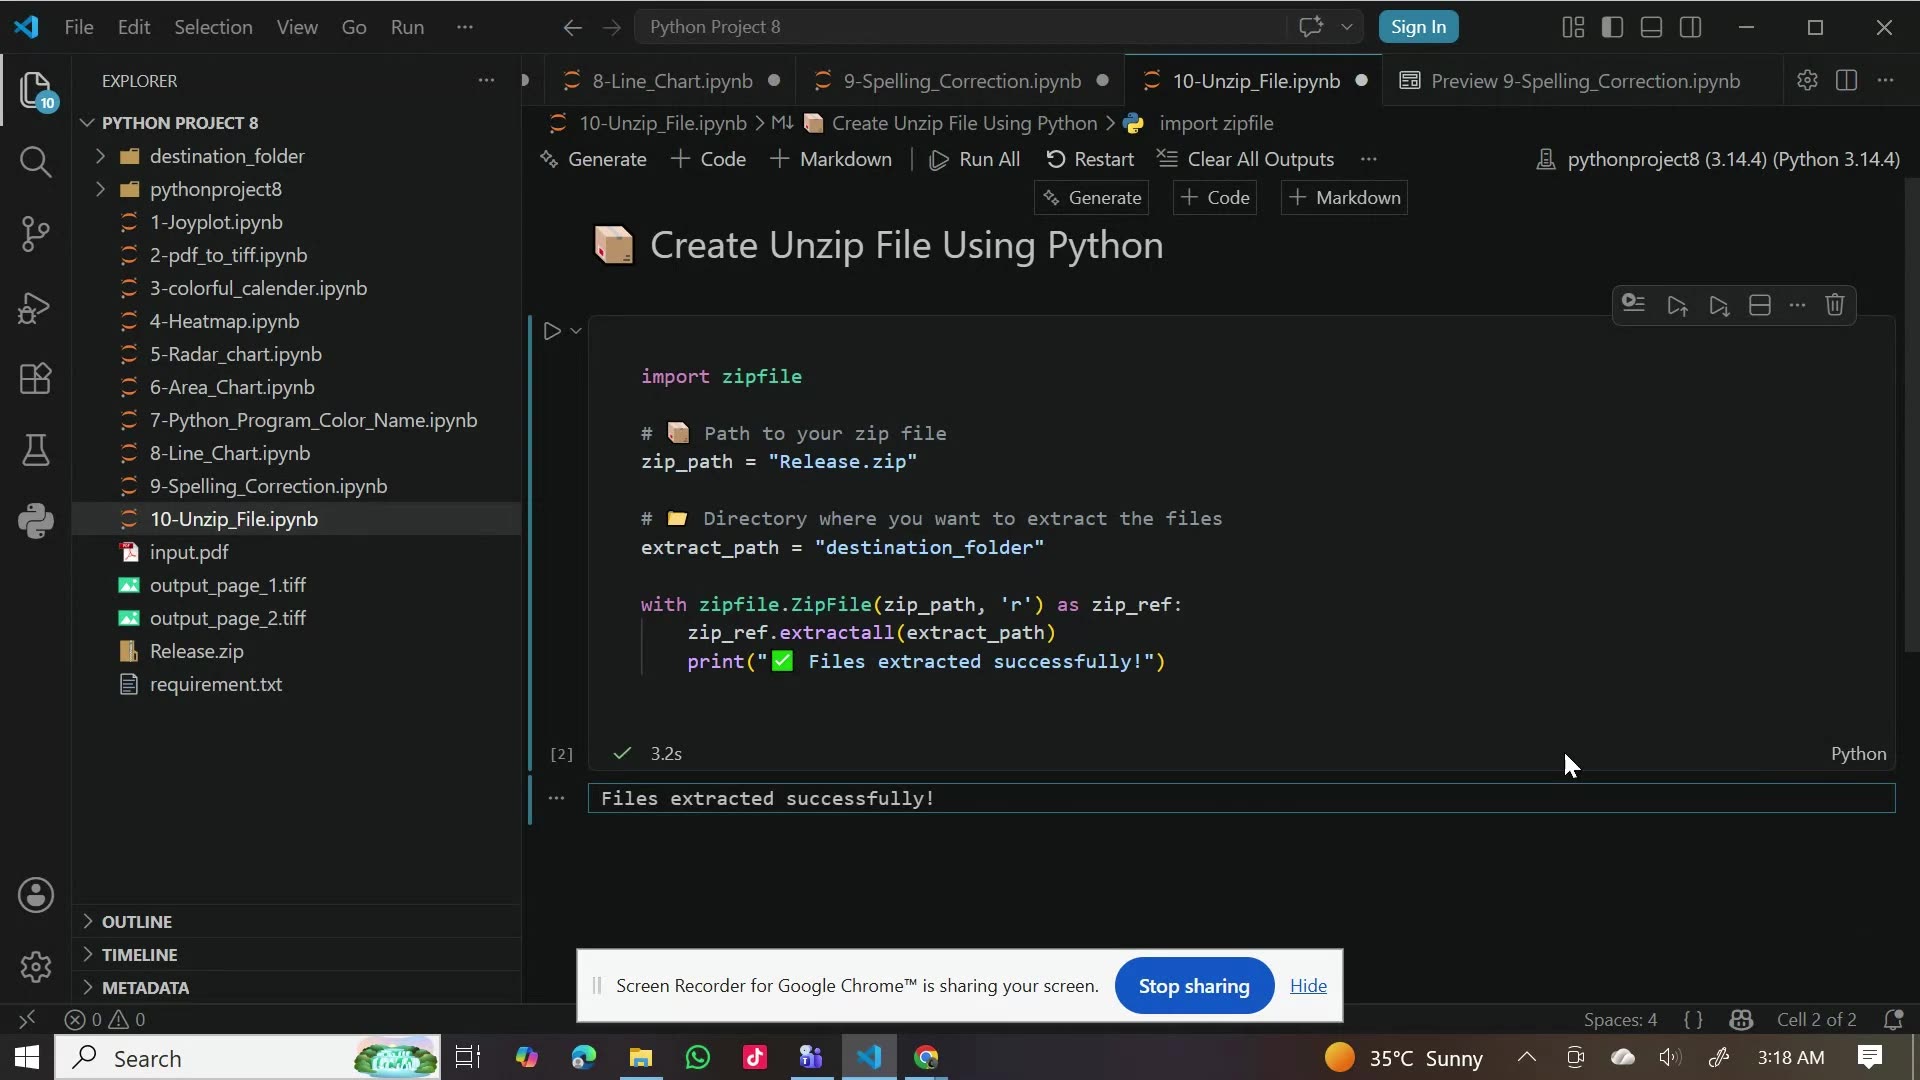
Task: Hide the screen sharing banner
Action: [1308, 986]
